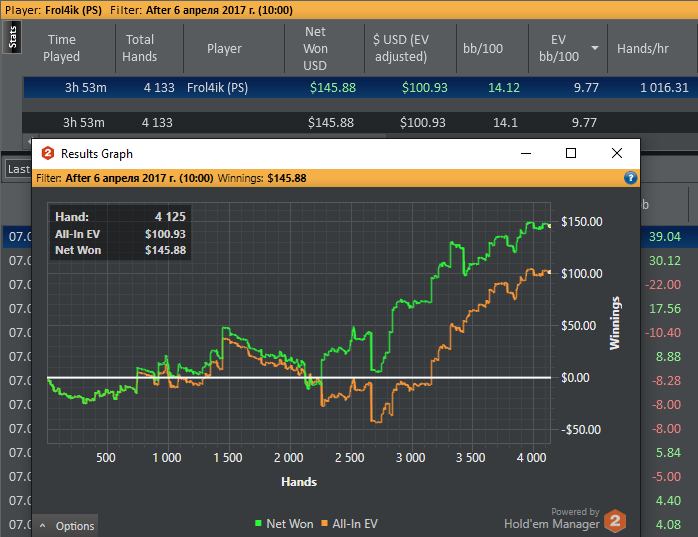698x537 pixels.
Task: Click the Hold'em Manager 2 logo icon
Action: point(615,521)
